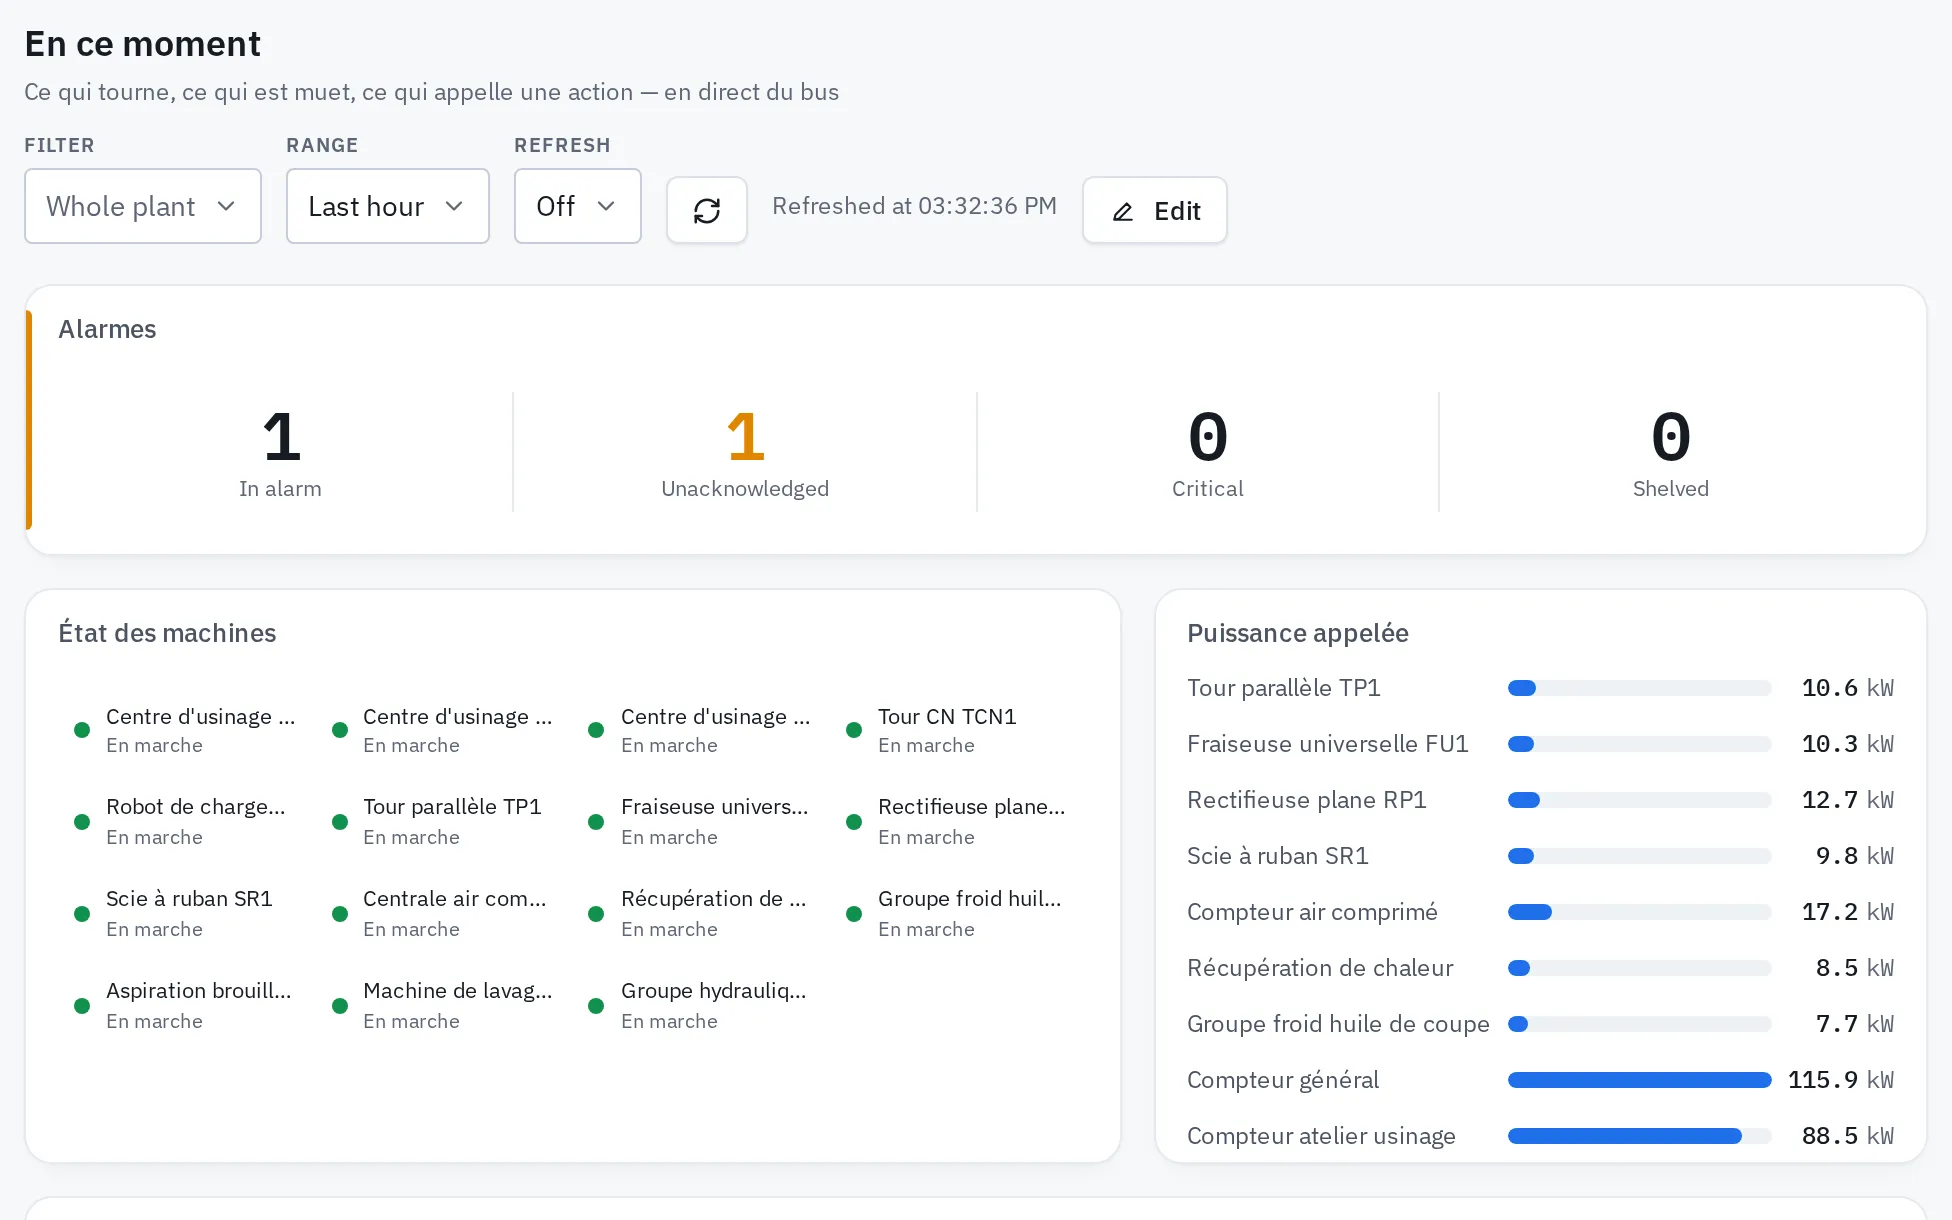Click the Puissance appelée heading

tap(1298, 633)
